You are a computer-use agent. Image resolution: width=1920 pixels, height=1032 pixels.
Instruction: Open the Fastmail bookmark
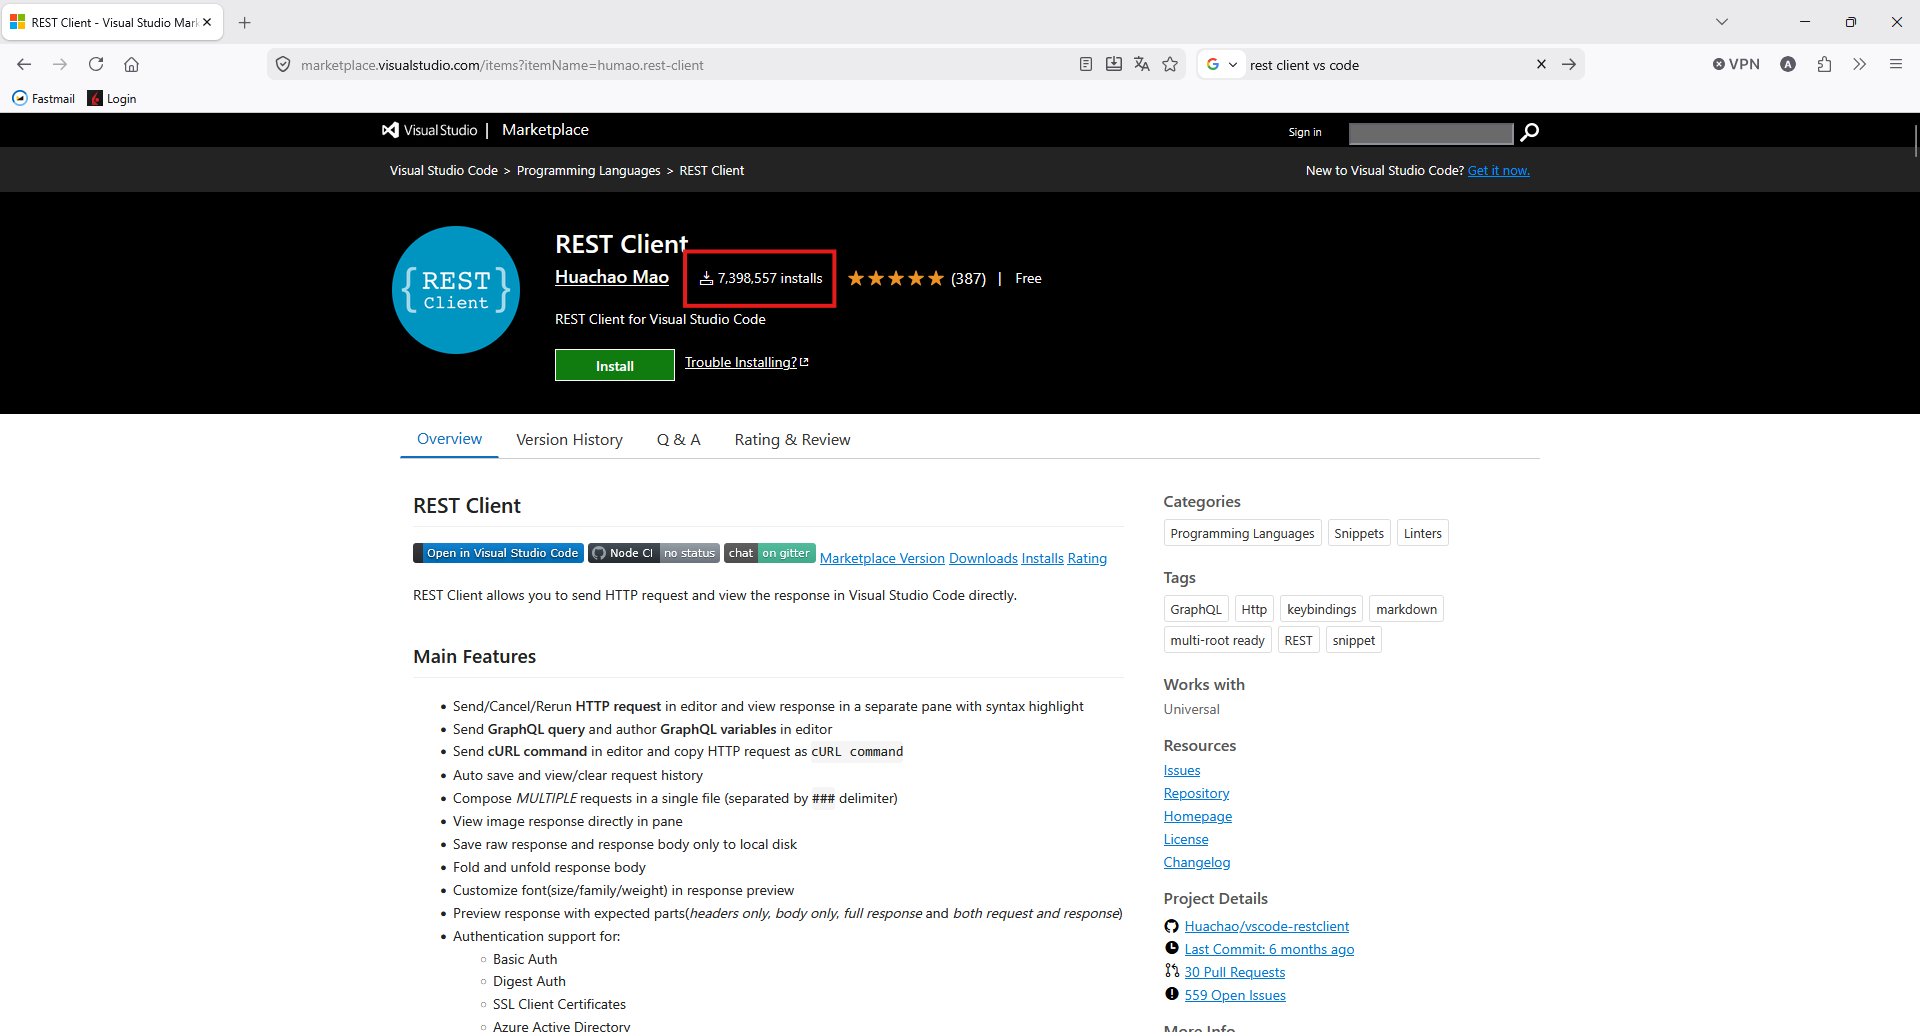point(44,98)
